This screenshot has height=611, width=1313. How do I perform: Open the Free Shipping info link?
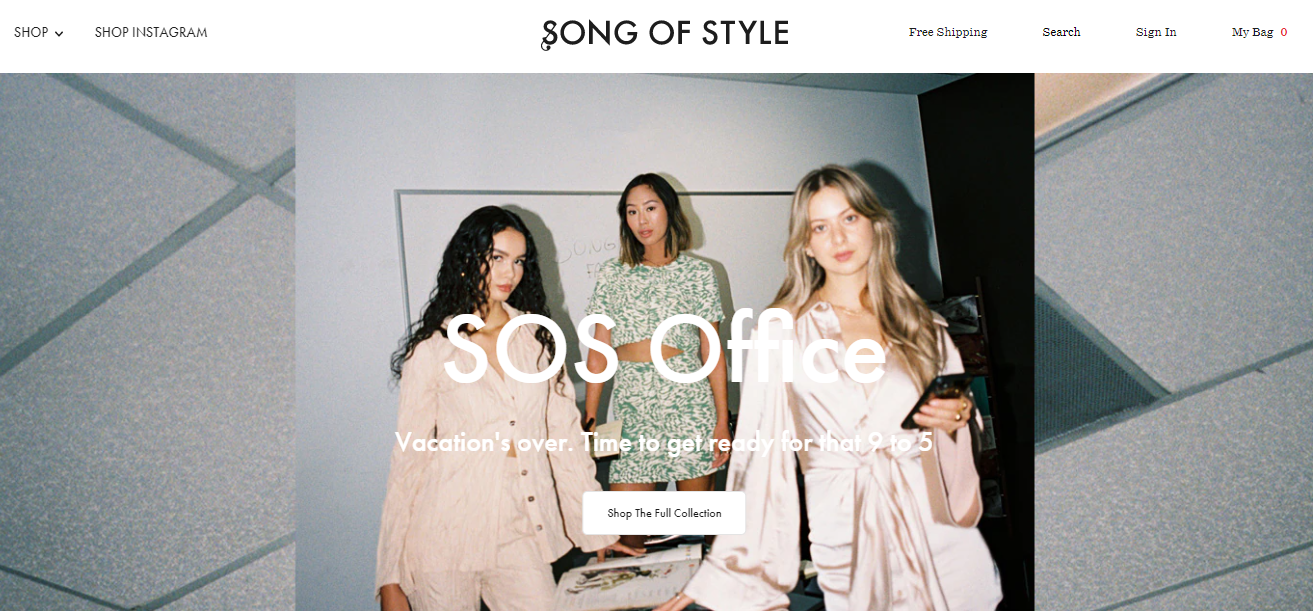point(948,32)
